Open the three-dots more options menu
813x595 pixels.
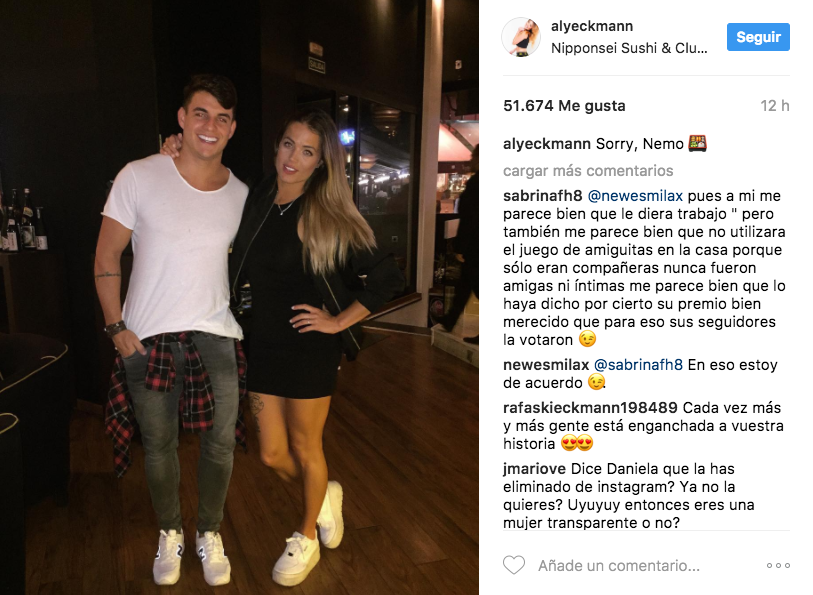(x=778, y=565)
